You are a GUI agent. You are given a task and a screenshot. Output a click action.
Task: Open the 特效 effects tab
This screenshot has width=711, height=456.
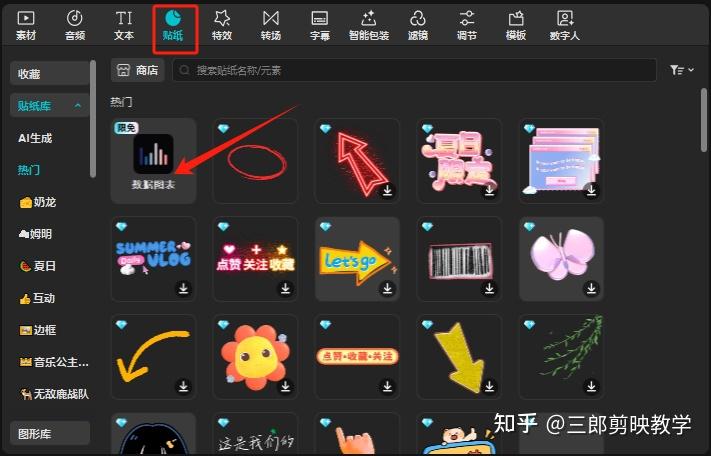(x=222, y=26)
